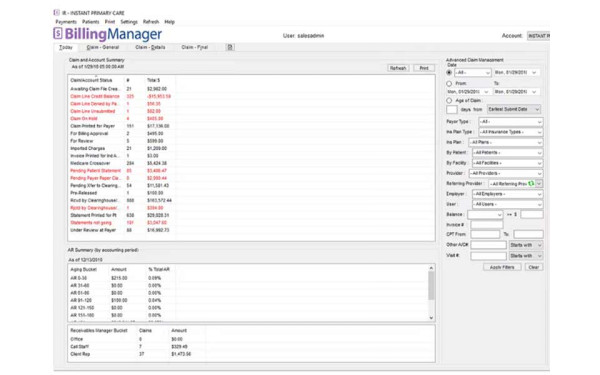This screenshot has width=600, height=375.
Task: Select the From date range radio button
Action: (x=449, y=83)
